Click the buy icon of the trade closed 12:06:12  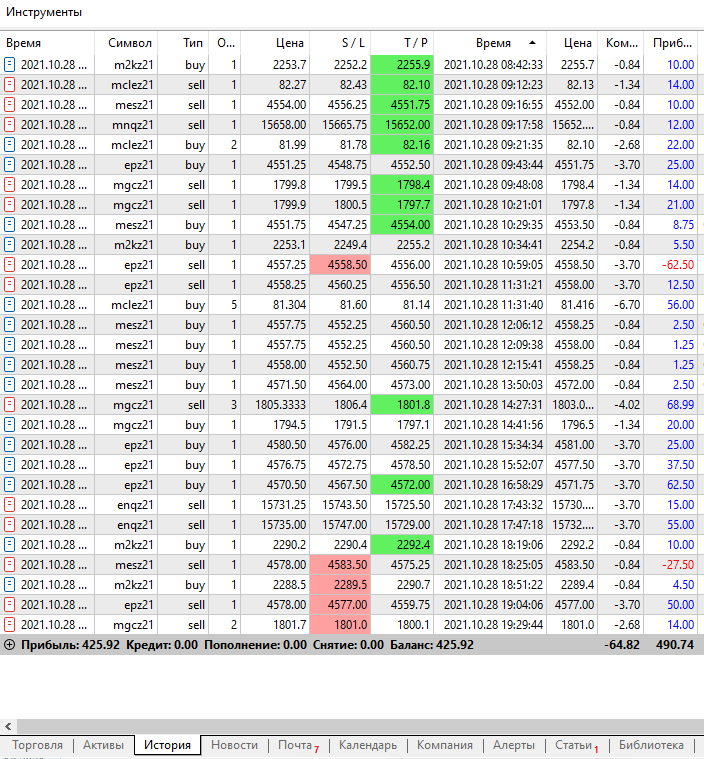pyautogui.click(x=9, y=325)
